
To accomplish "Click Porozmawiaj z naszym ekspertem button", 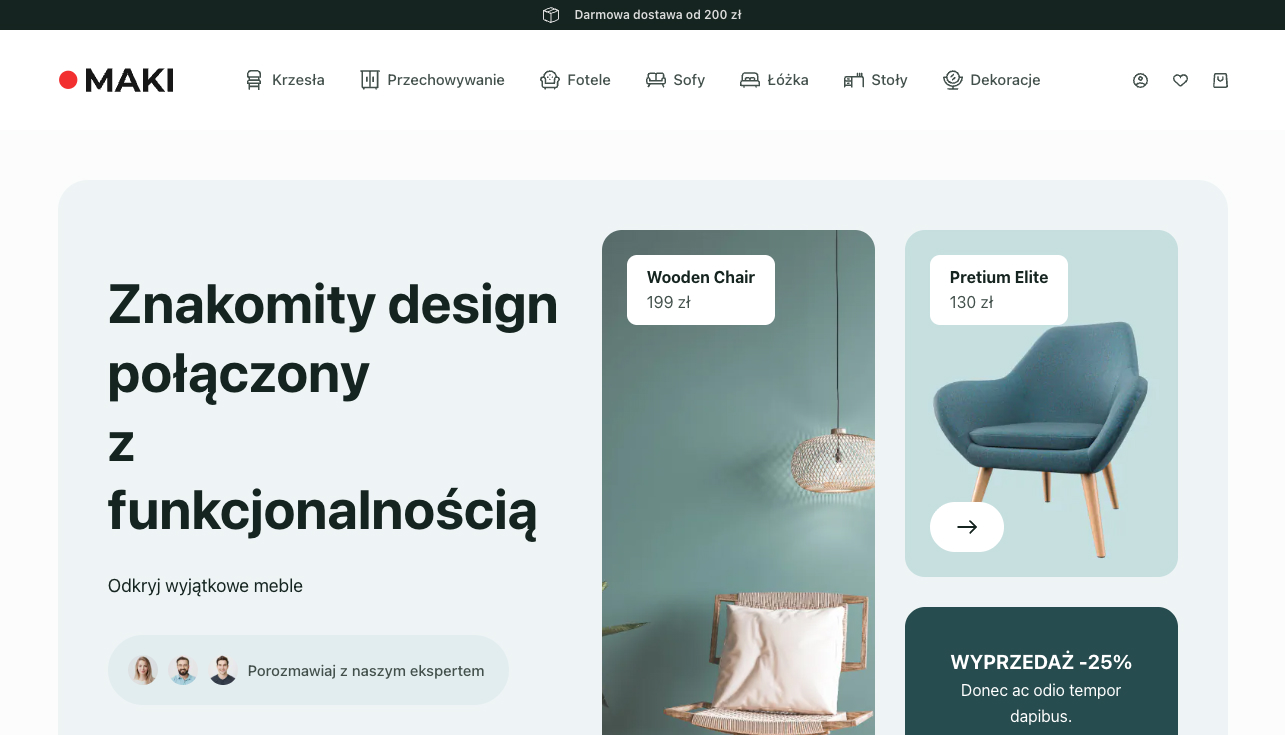I will click(308, 670).
